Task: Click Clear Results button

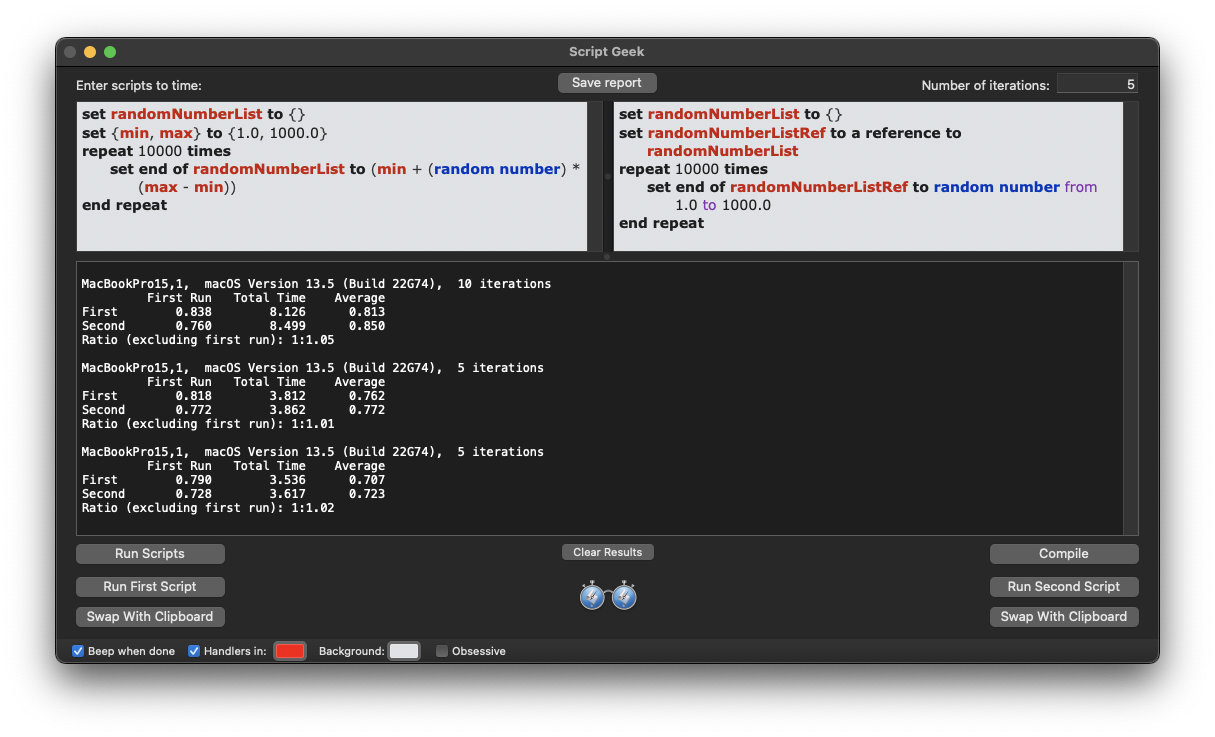Action: (608, 552)
